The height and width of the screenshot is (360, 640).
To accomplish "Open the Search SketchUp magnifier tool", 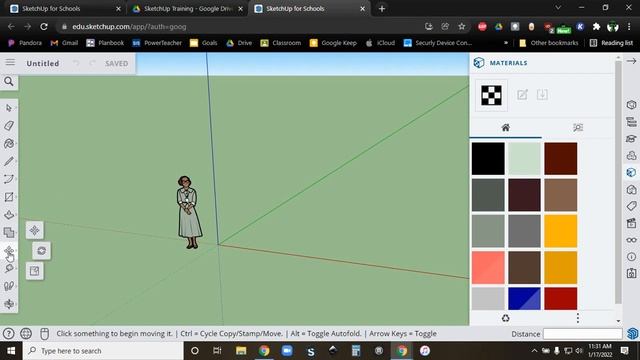I will [x=9, y=82].
